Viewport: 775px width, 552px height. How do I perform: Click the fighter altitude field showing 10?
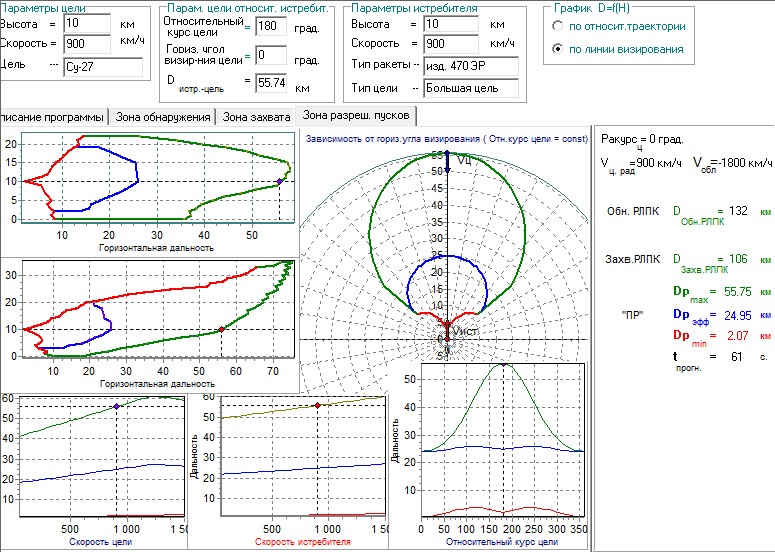click(x=451, y=24)
